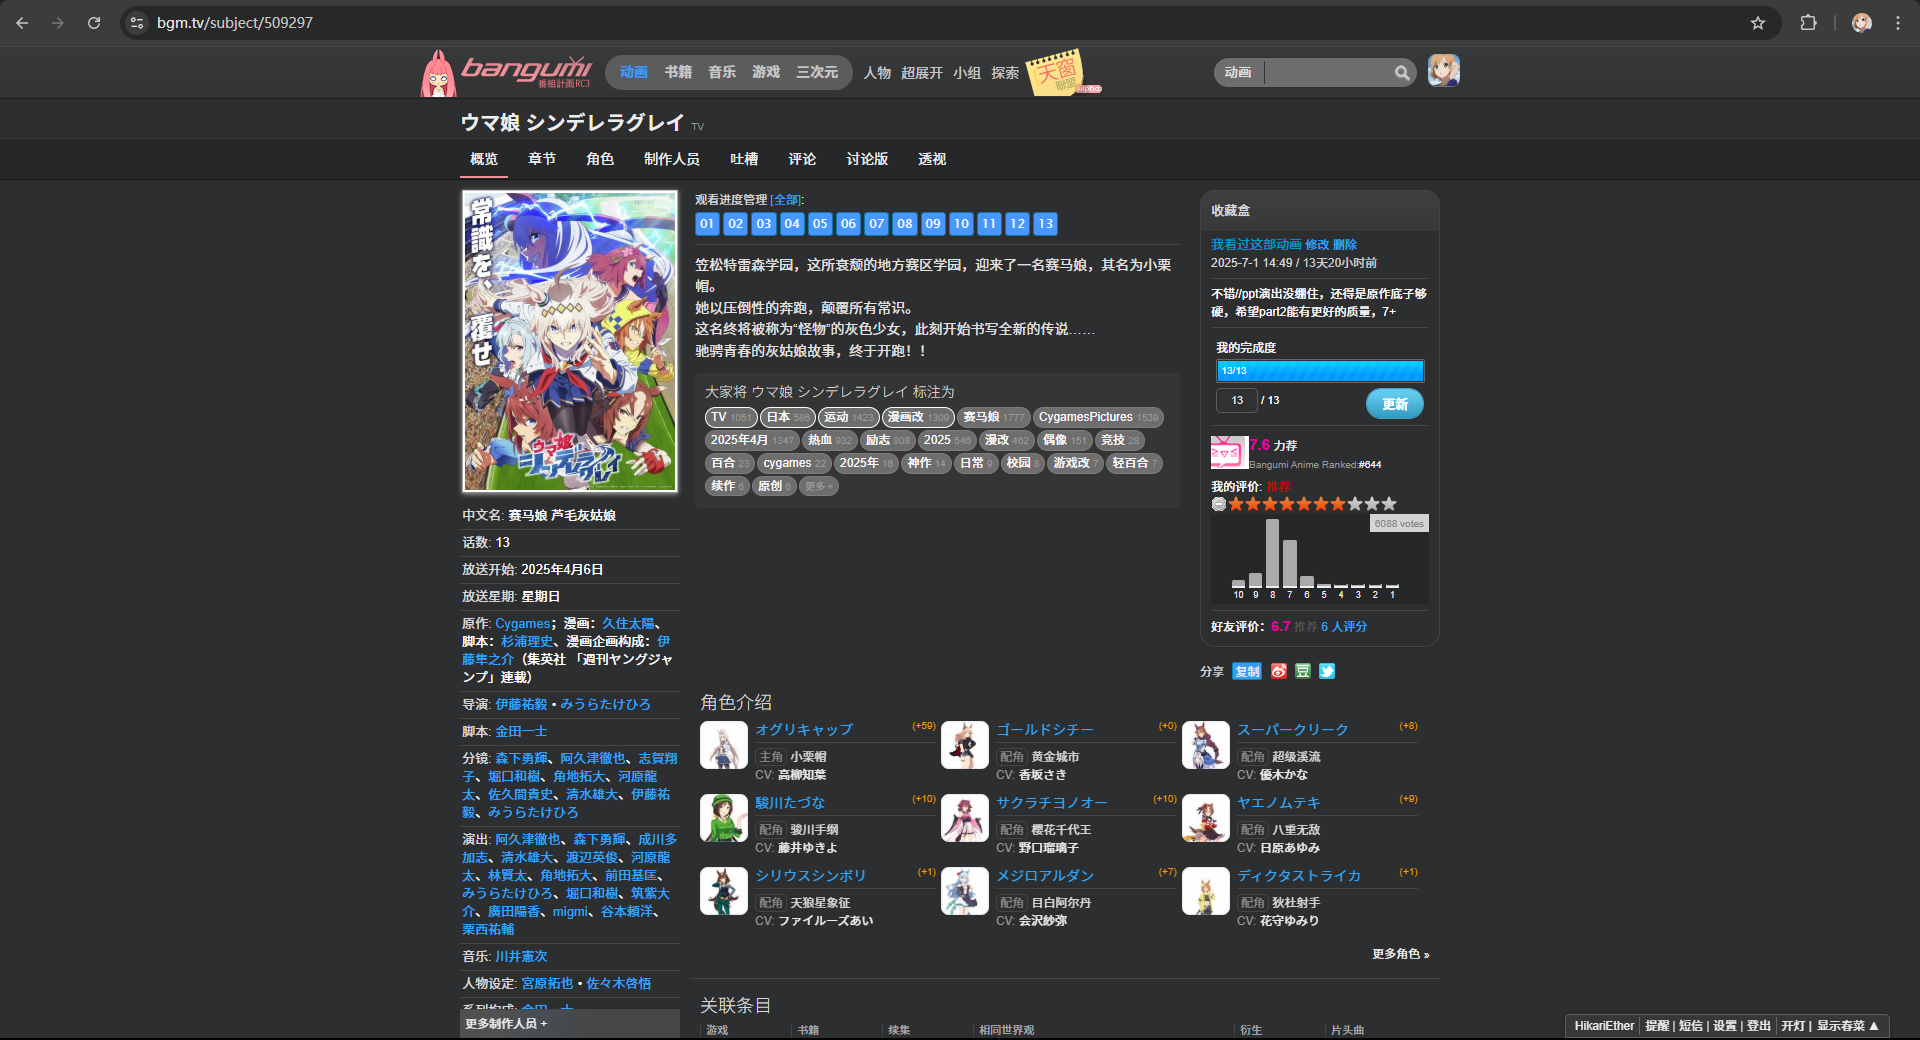Image resolution: width=1920 pixels, height=1040 pixels.
Task: Share to Douban icon
Action: (x=1303, y=671)
